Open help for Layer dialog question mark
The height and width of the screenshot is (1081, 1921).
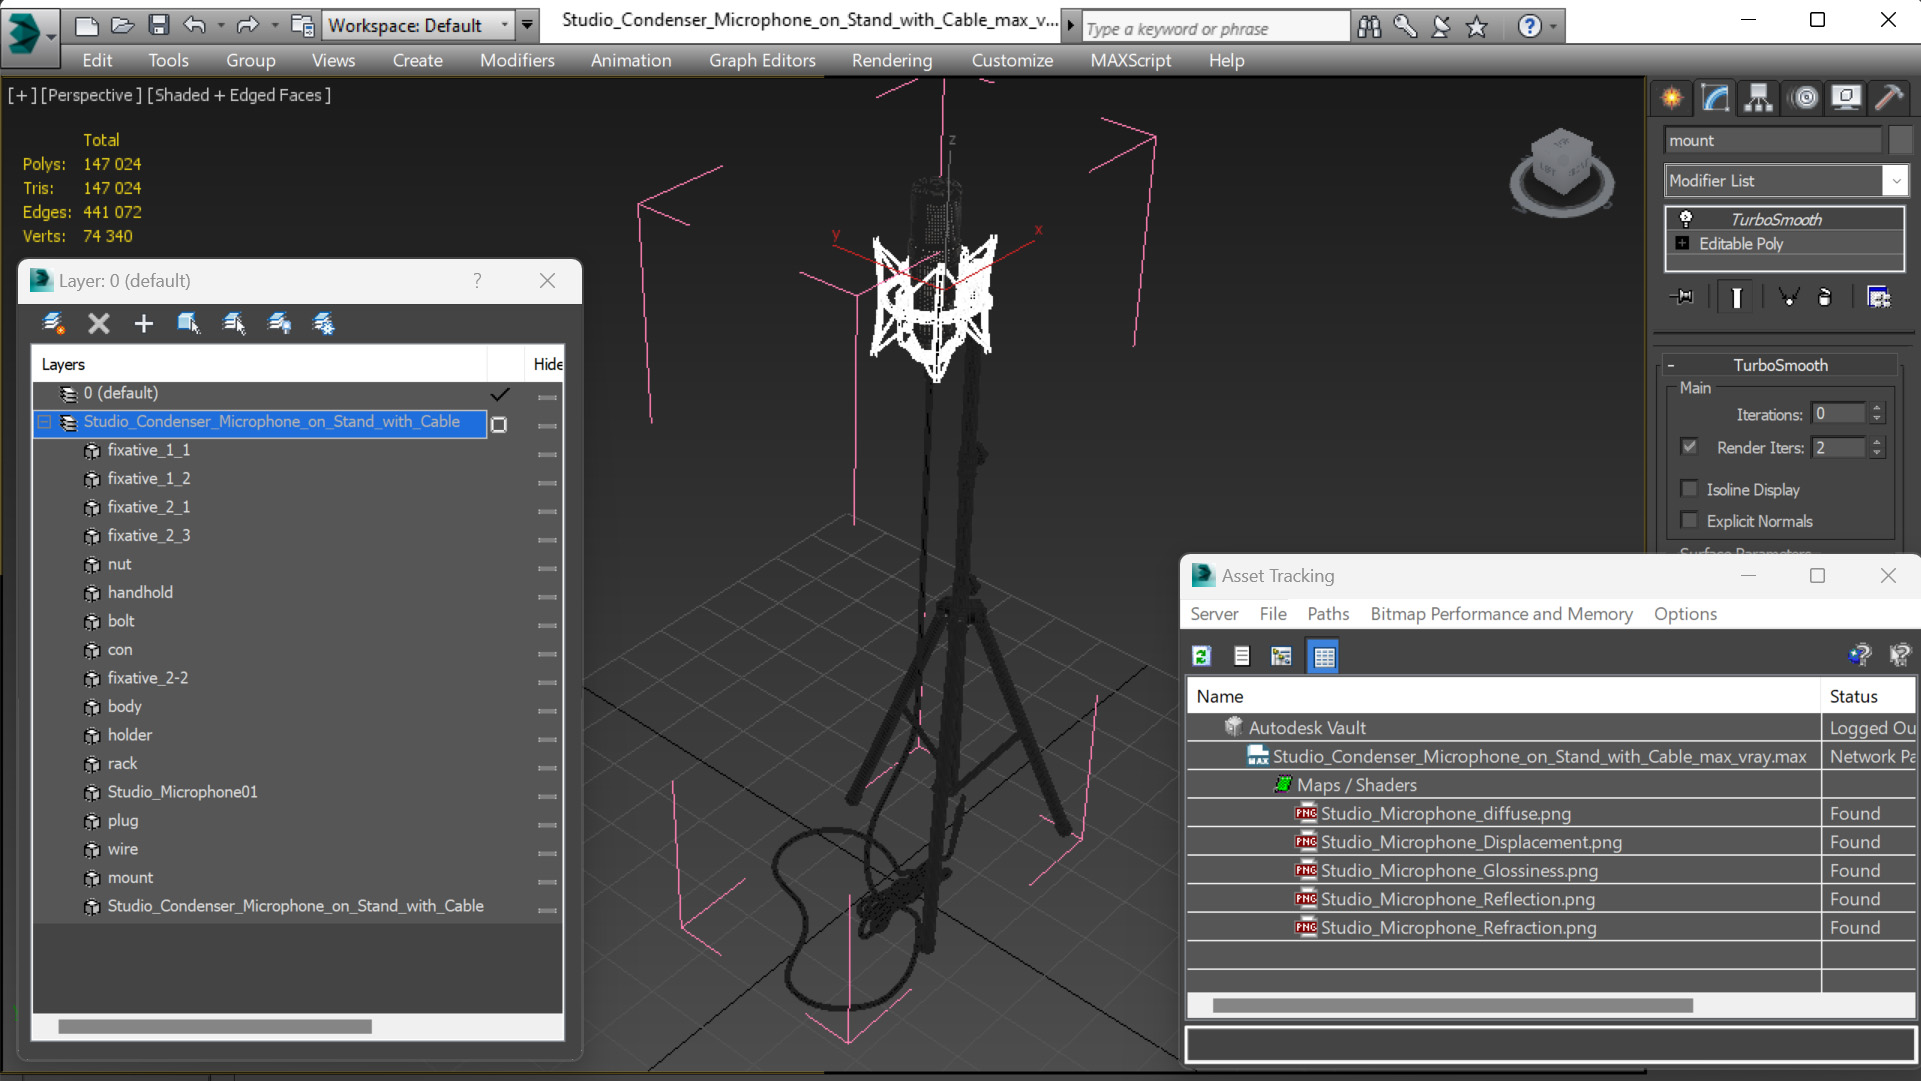[477, 281]
